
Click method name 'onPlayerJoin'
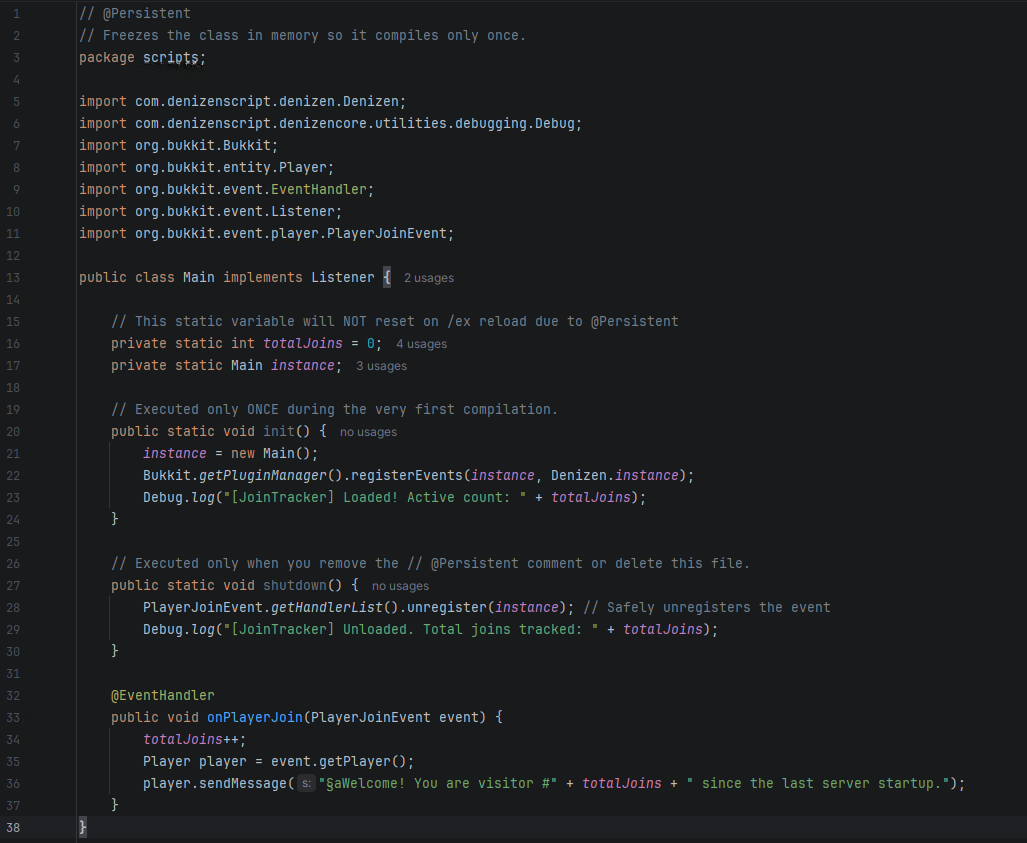coord(255,718)
